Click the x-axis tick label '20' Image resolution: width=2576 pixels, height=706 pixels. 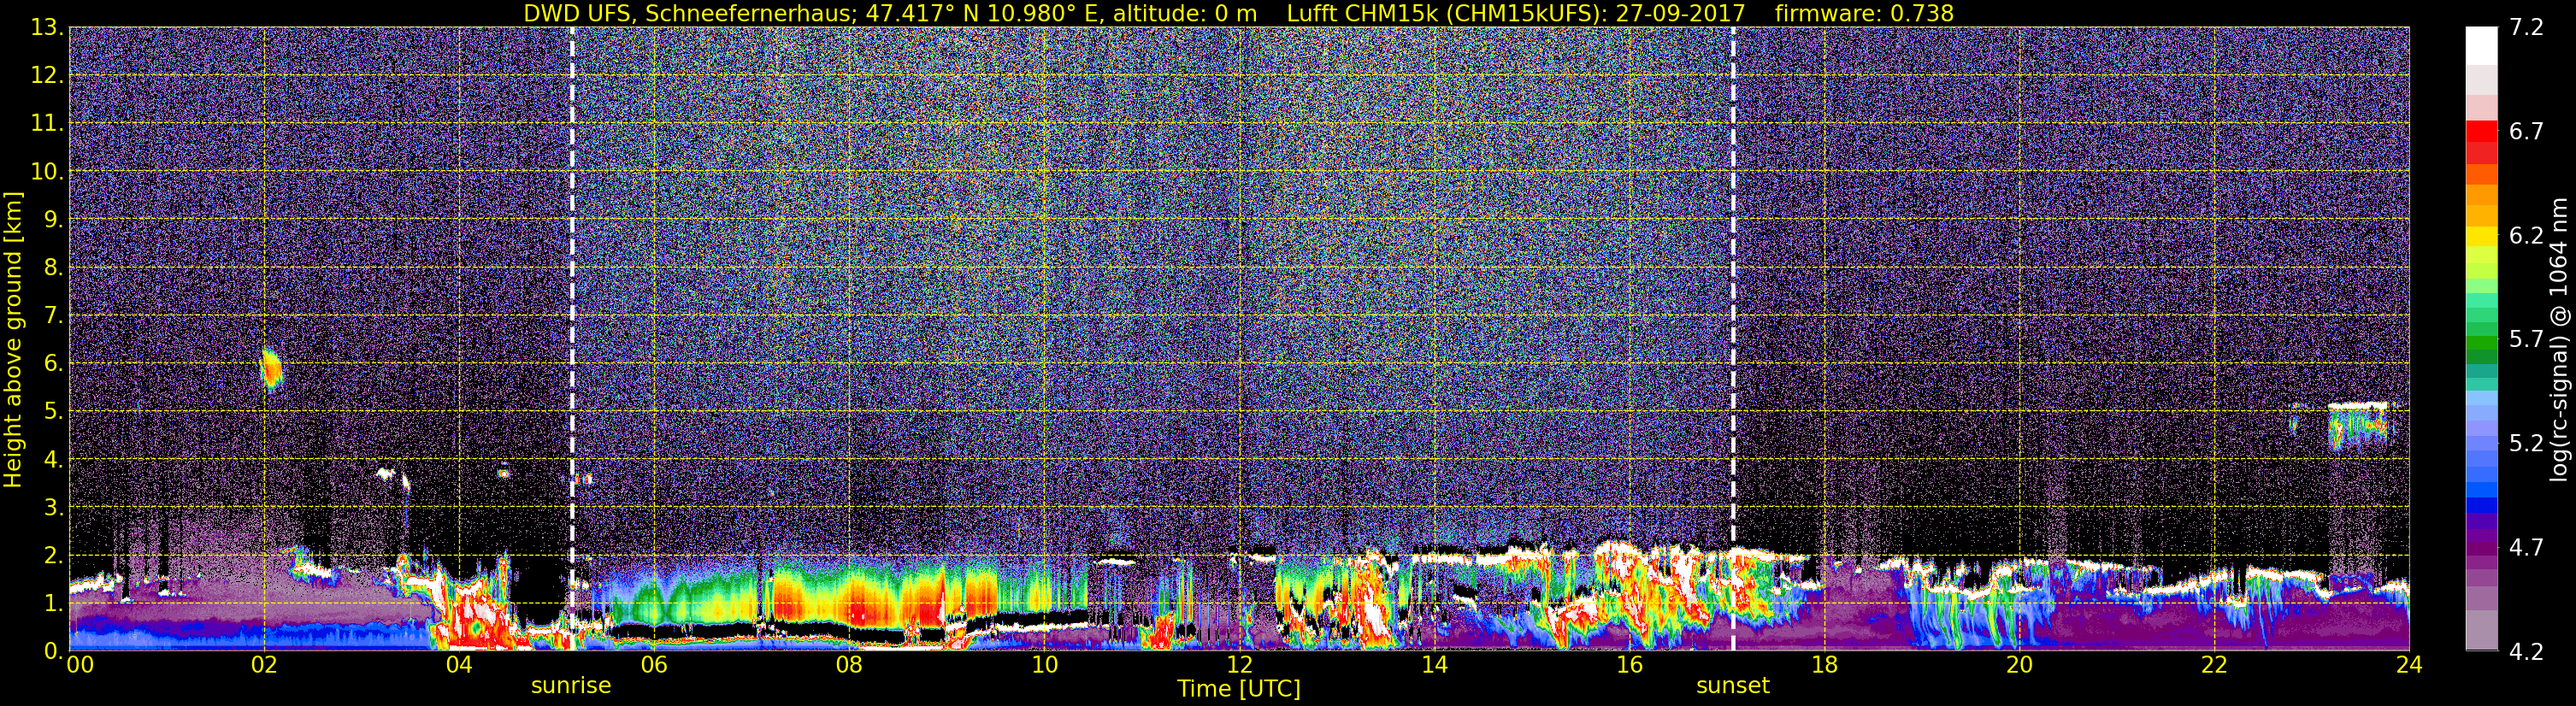click(2019, 665)
